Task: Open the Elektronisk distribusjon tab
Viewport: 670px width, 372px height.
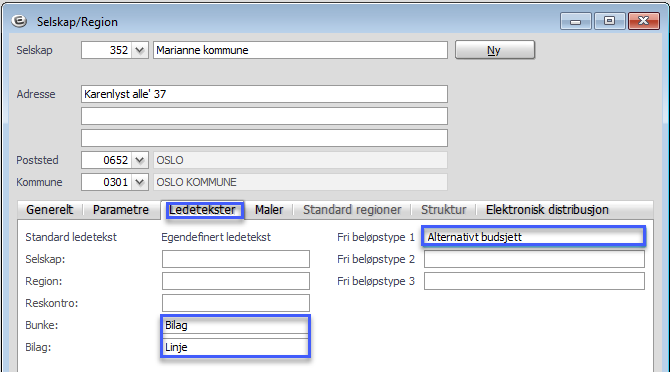Action: point(547,210)
